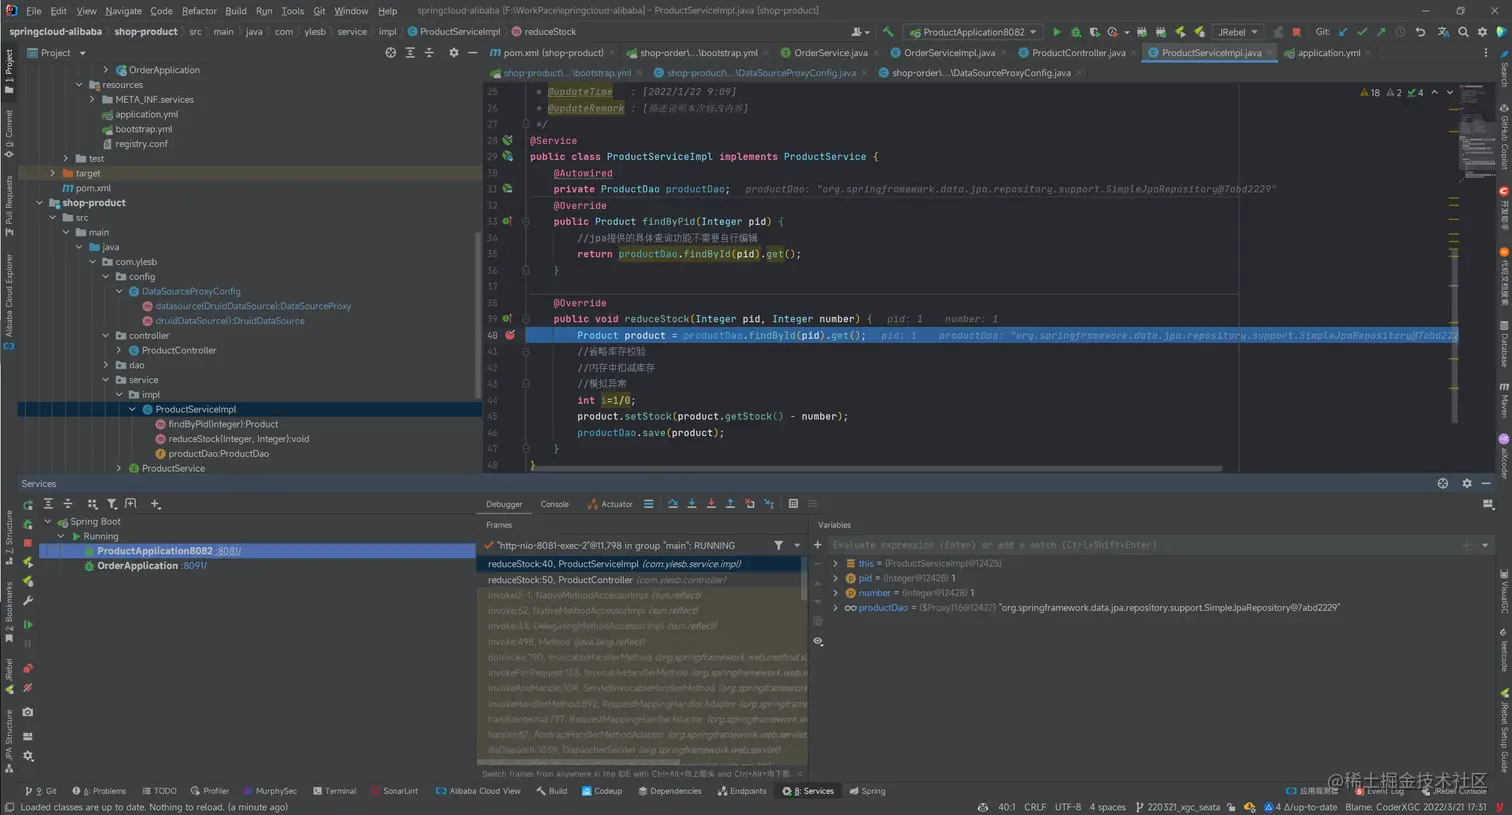Select the ProductController class in Project tree
1512x815 pixels.
179,350
